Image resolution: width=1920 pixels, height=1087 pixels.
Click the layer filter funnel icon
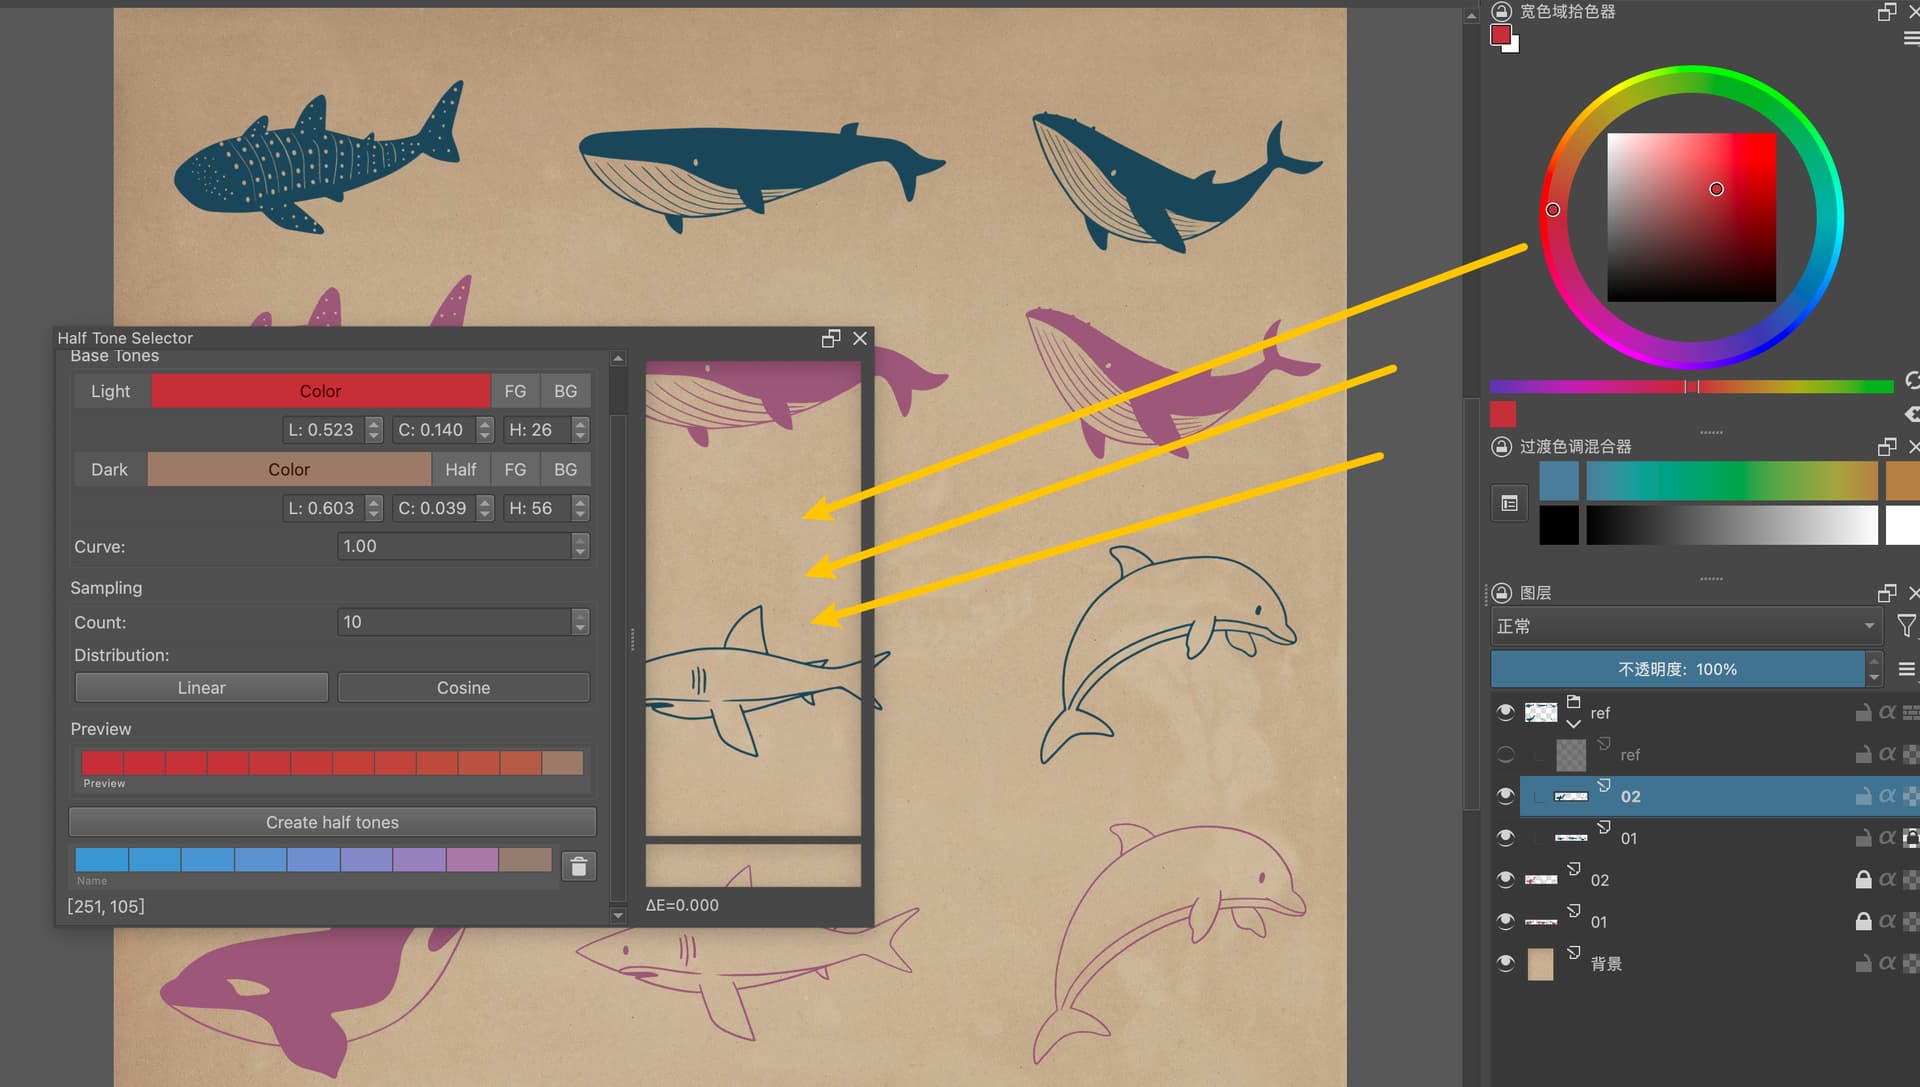click(1906, 626)
